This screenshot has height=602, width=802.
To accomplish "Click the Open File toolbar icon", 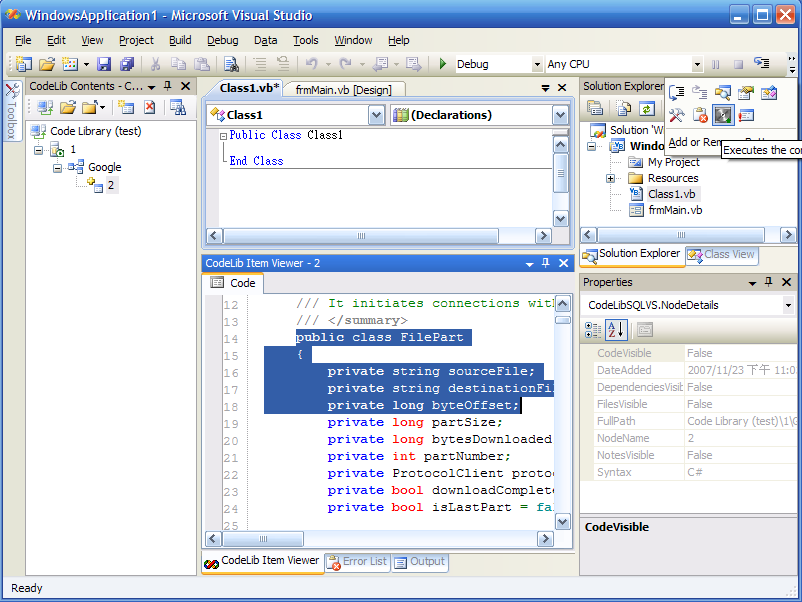I will (47, 64).
